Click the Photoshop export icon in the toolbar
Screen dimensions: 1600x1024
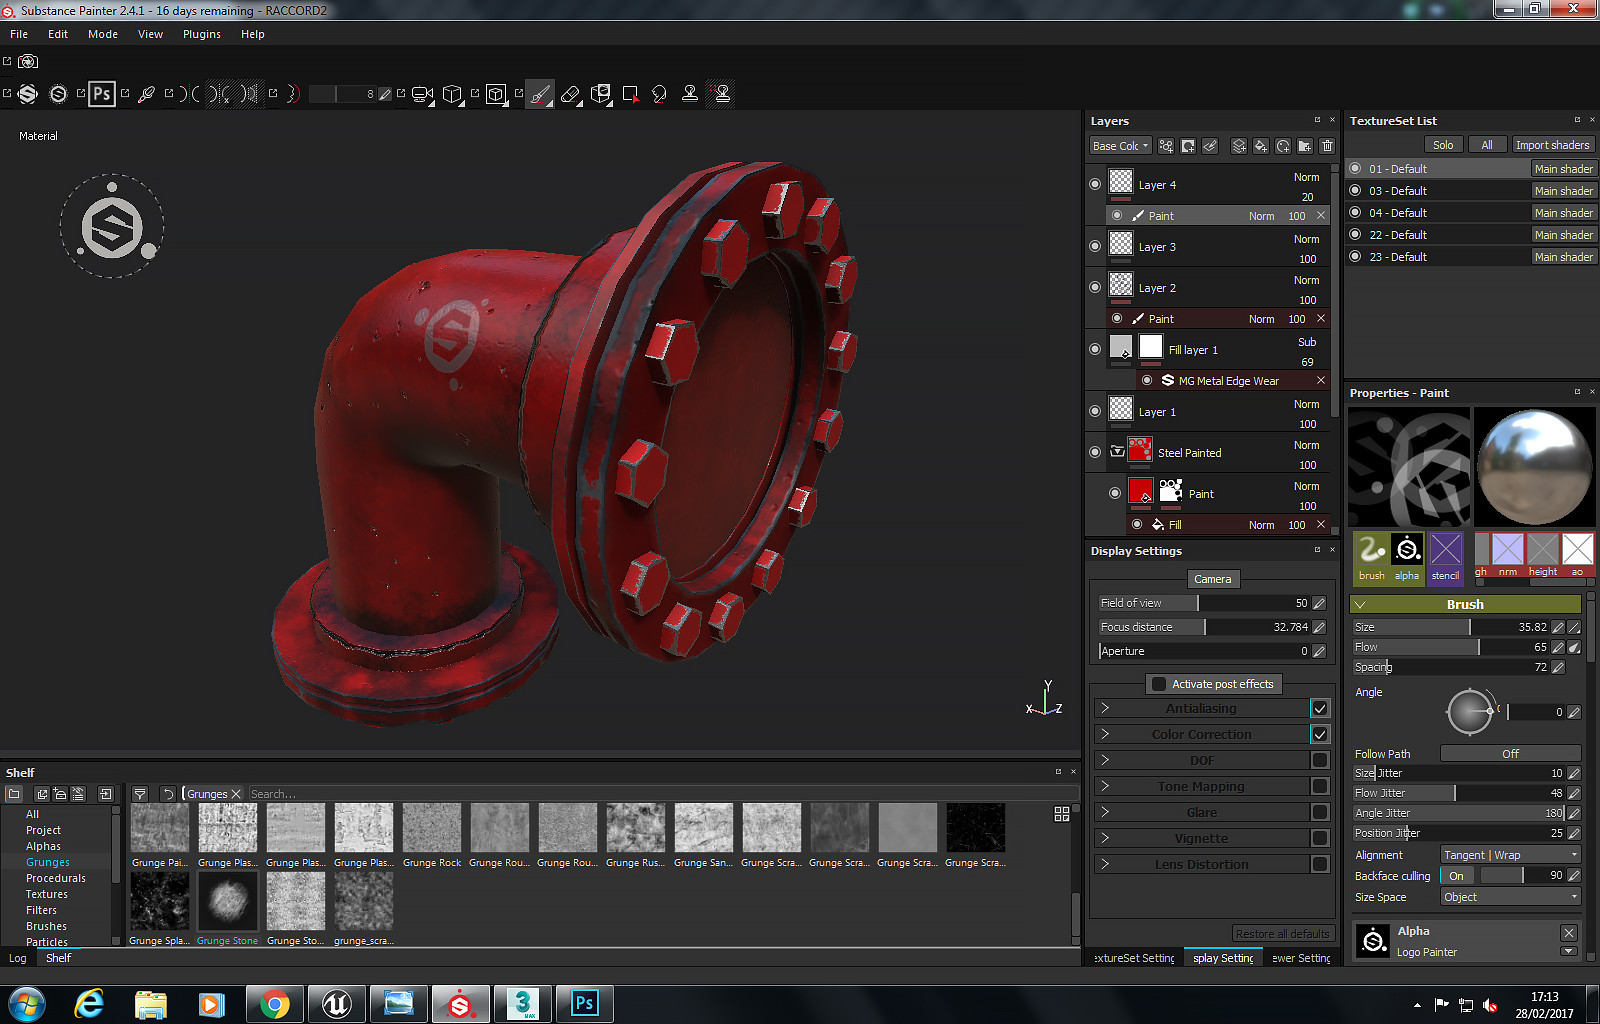(101, 94)
